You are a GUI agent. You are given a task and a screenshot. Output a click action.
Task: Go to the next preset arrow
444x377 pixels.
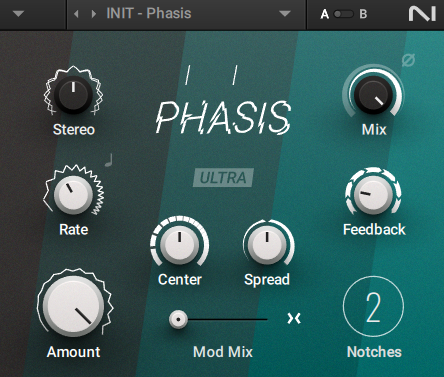(94, 14)
